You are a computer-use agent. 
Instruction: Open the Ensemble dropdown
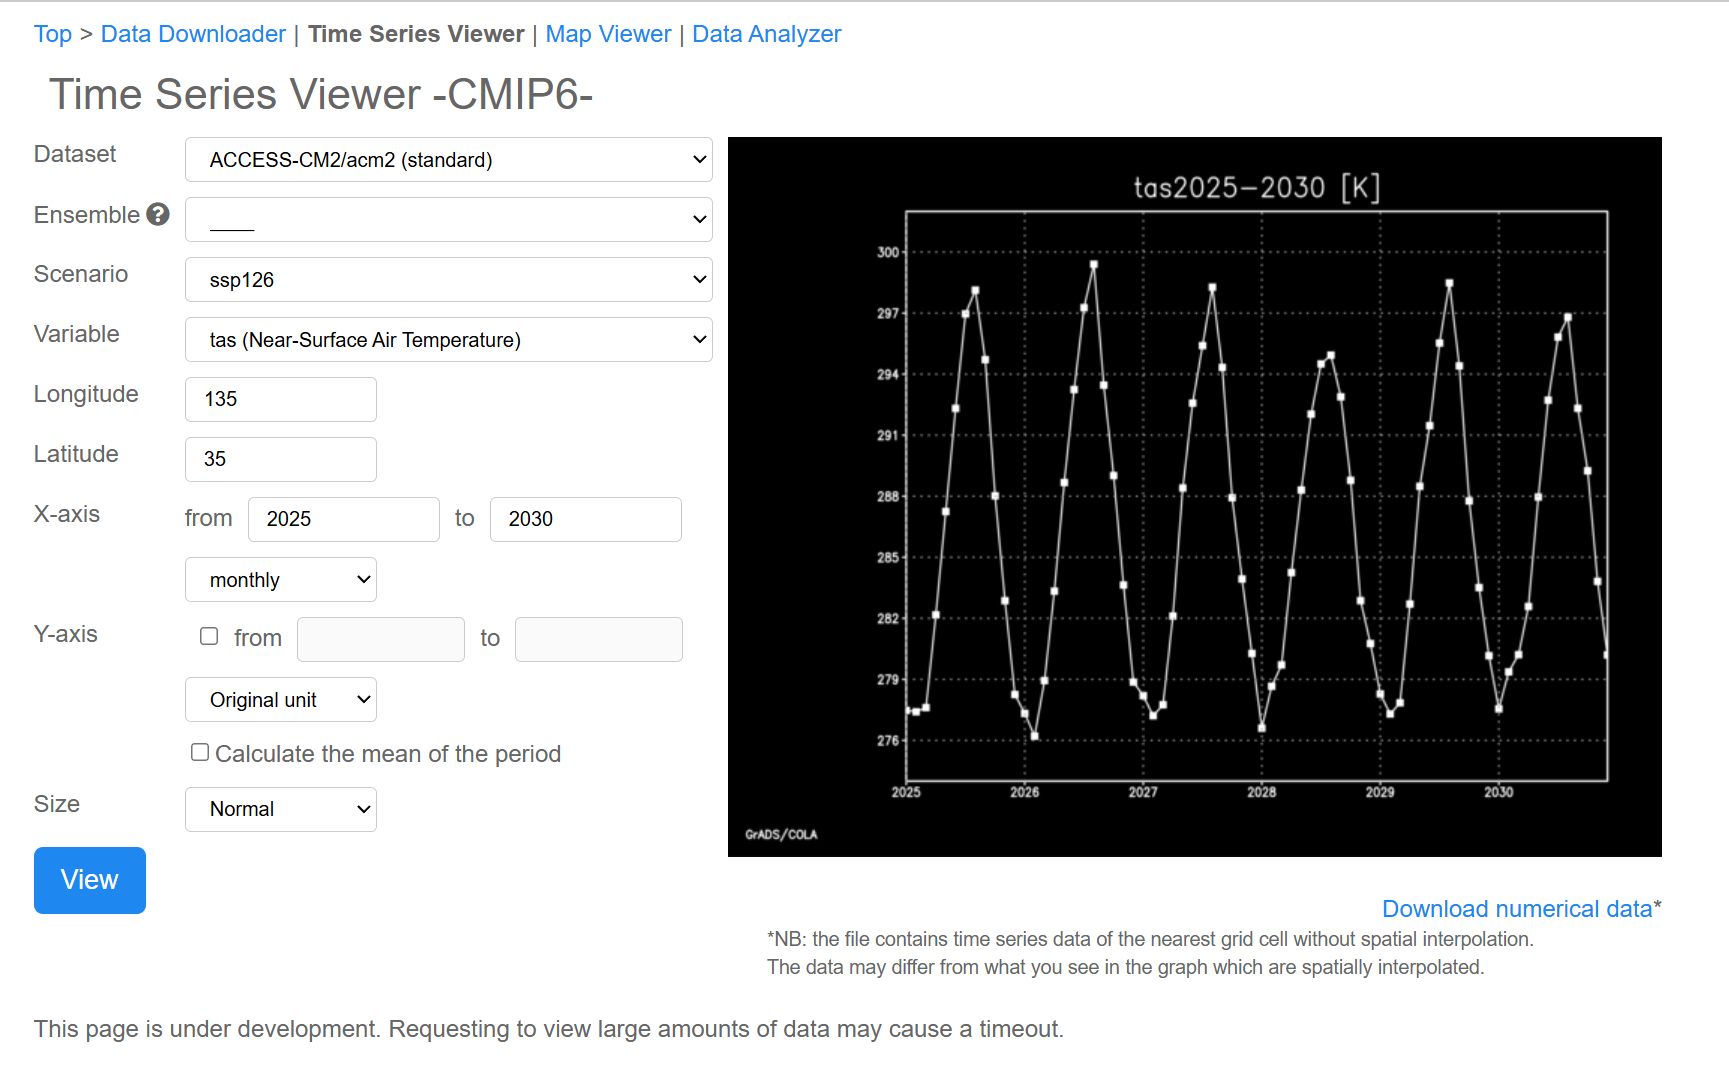(448, 220)
